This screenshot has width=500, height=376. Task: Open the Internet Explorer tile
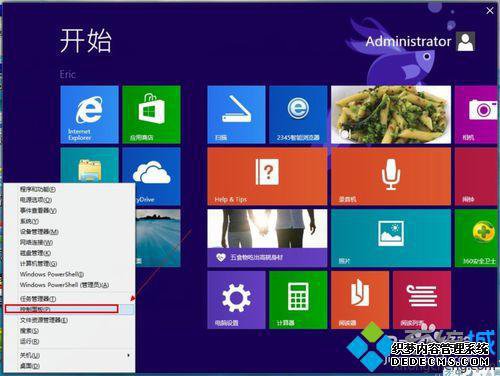(89, 115)
